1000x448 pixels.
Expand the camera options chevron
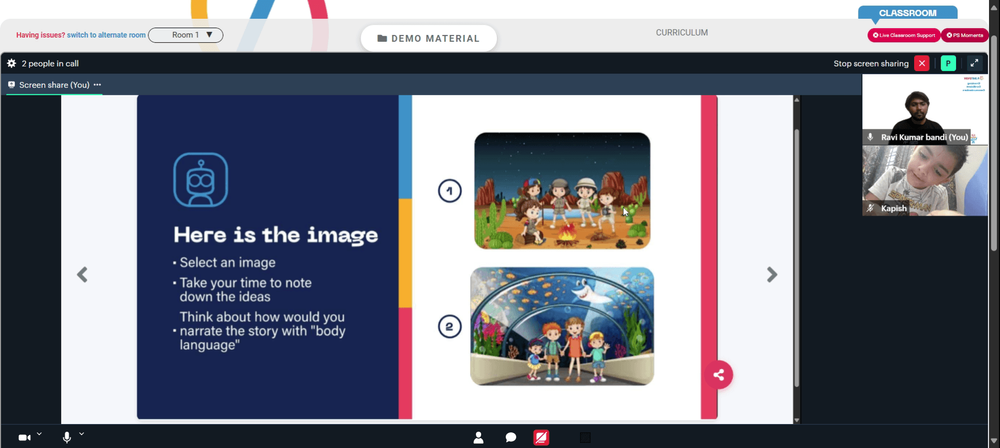(39, 434)
